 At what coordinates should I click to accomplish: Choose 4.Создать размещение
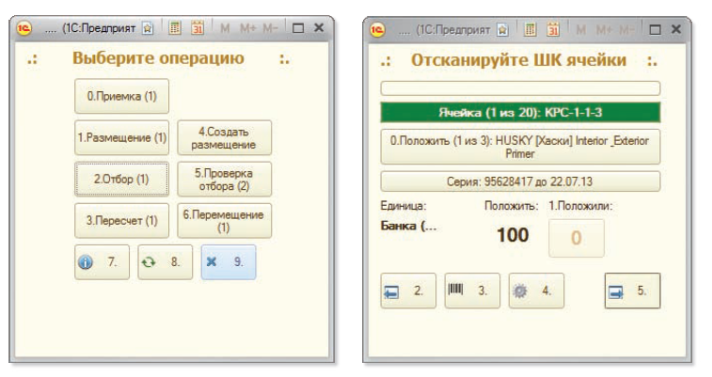[224, 138]
